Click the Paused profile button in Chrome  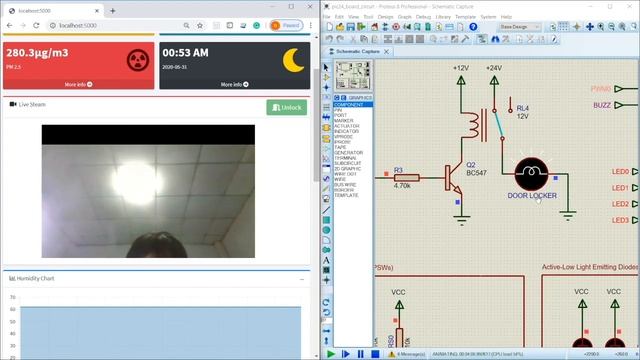[x=287, y=25]
